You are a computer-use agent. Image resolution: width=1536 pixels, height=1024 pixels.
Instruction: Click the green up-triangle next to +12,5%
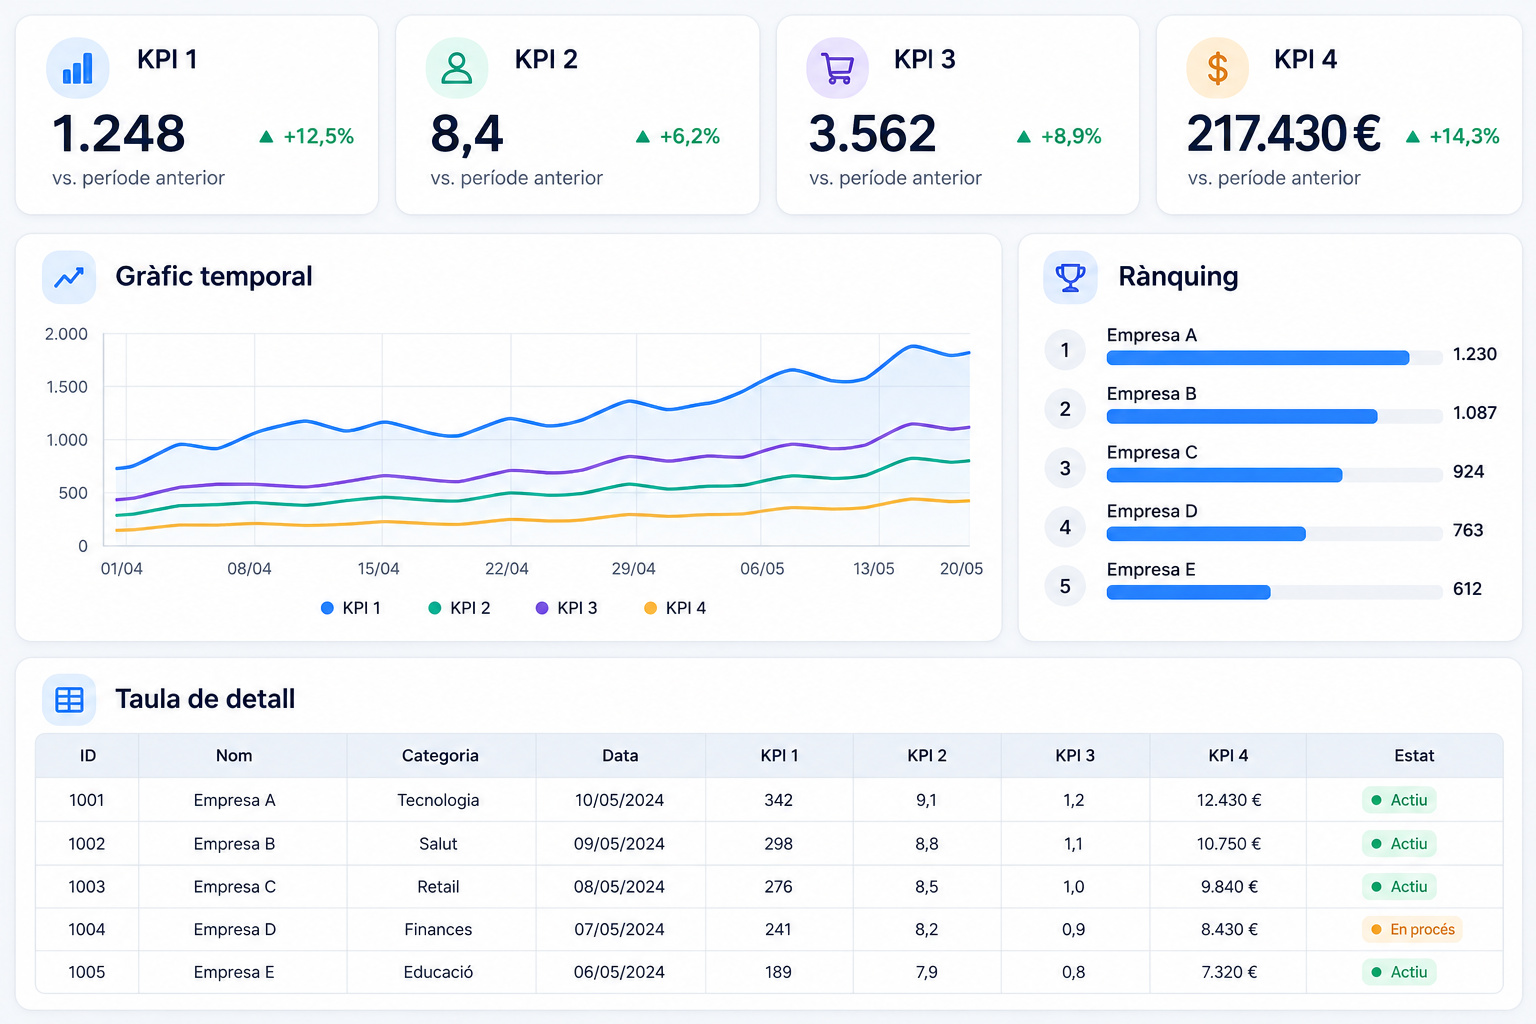266,137
